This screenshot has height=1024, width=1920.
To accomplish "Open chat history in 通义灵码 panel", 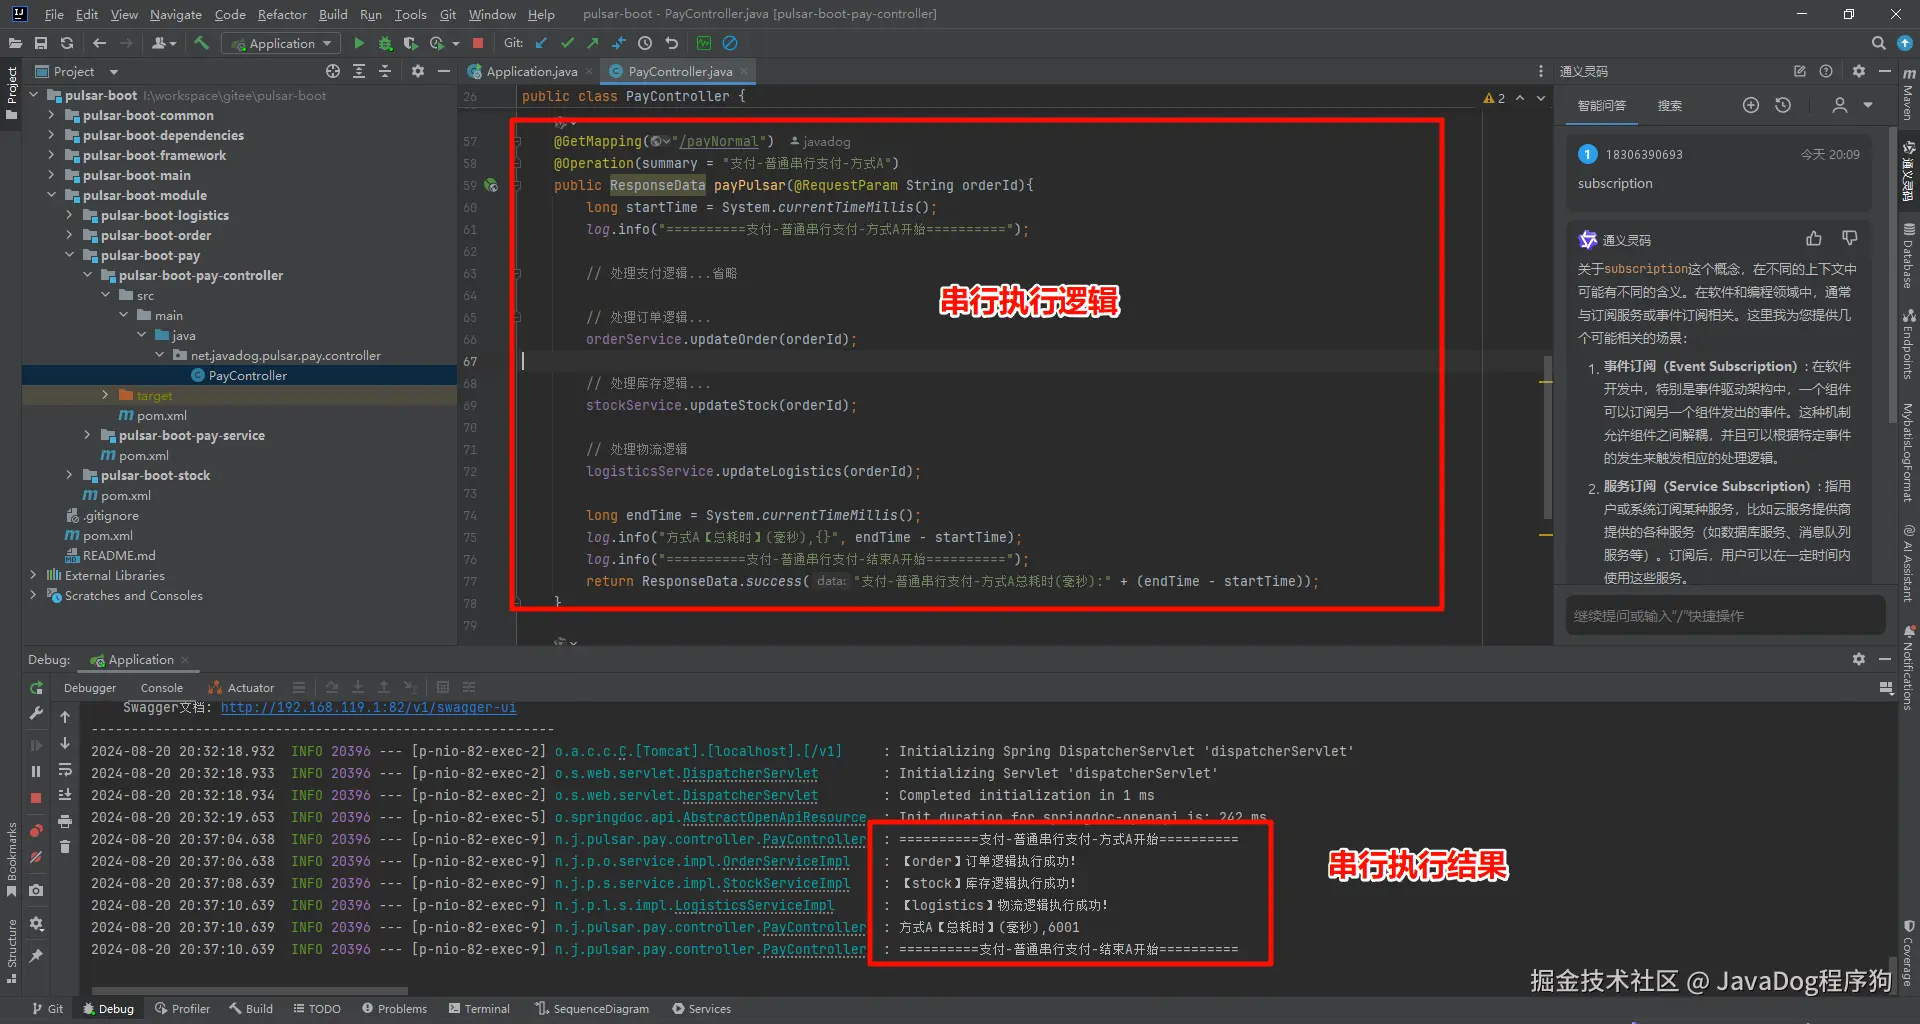I will pyautogui.click(x=1783, y=105).
